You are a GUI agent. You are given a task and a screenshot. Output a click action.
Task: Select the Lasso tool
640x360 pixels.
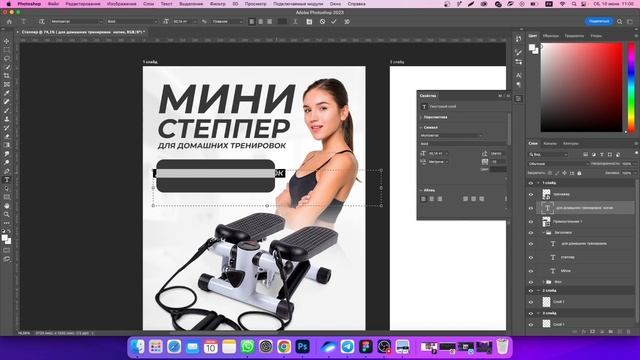coord(7,58)
